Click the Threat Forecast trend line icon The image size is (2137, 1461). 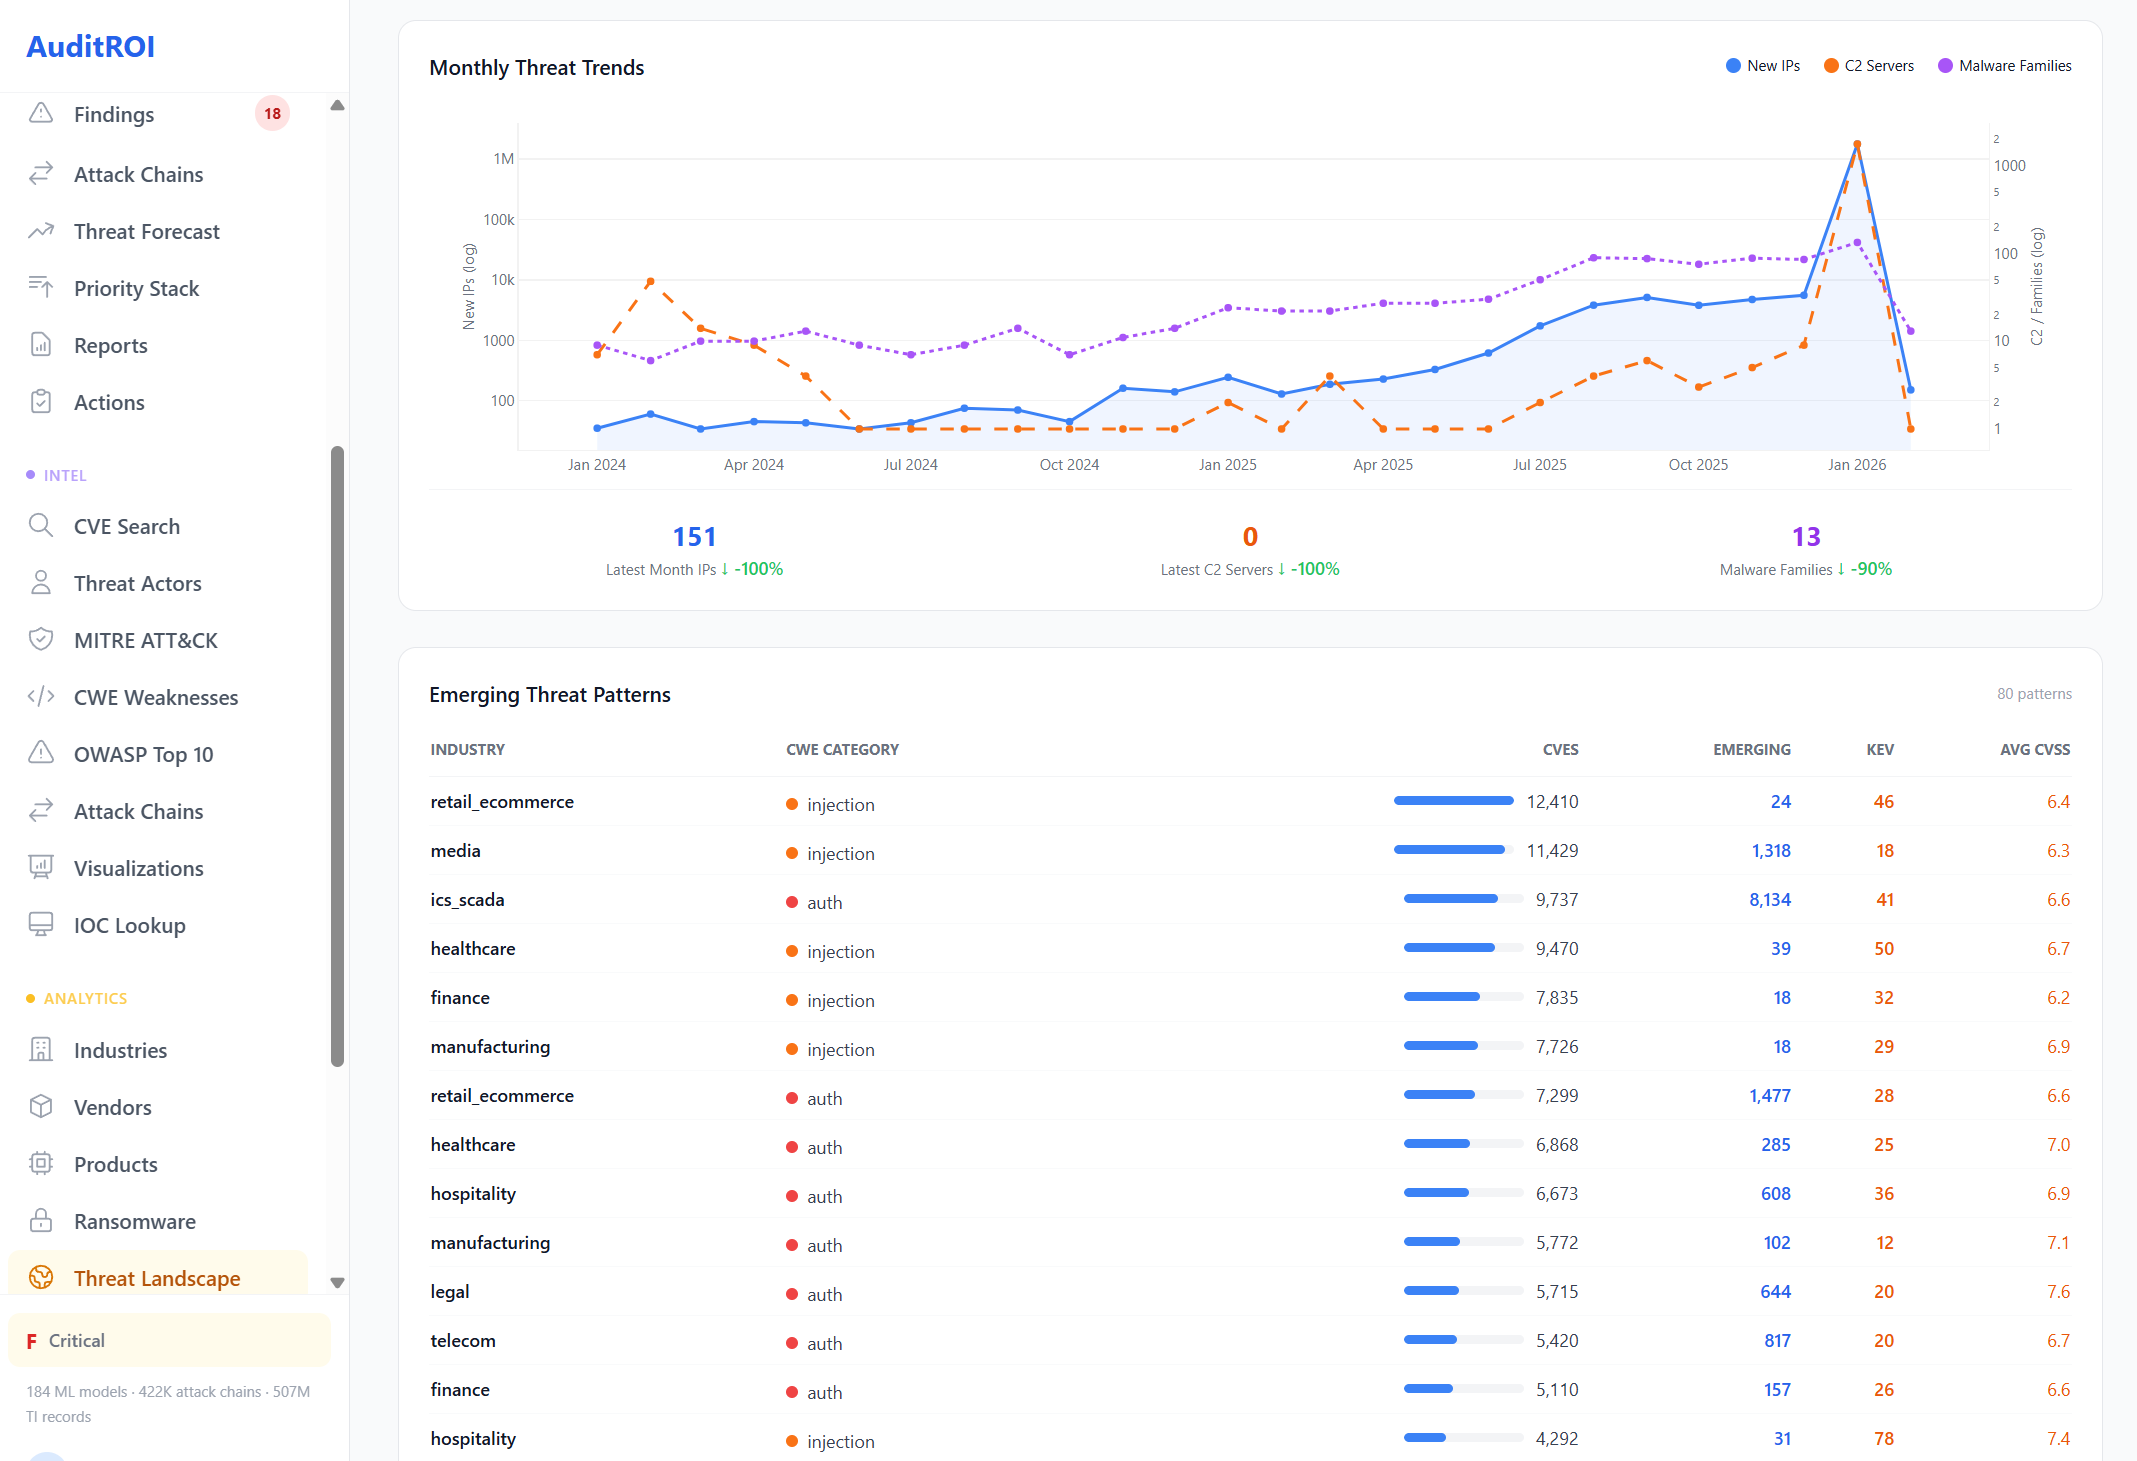pos(41,231)
